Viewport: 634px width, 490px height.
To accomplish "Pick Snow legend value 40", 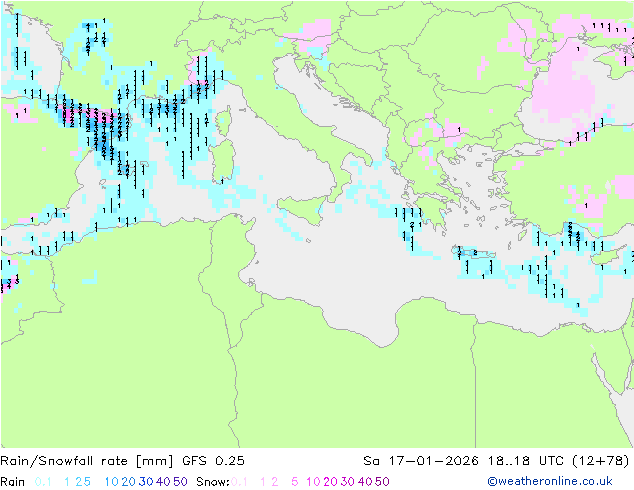I will click(x=365, y=482).
